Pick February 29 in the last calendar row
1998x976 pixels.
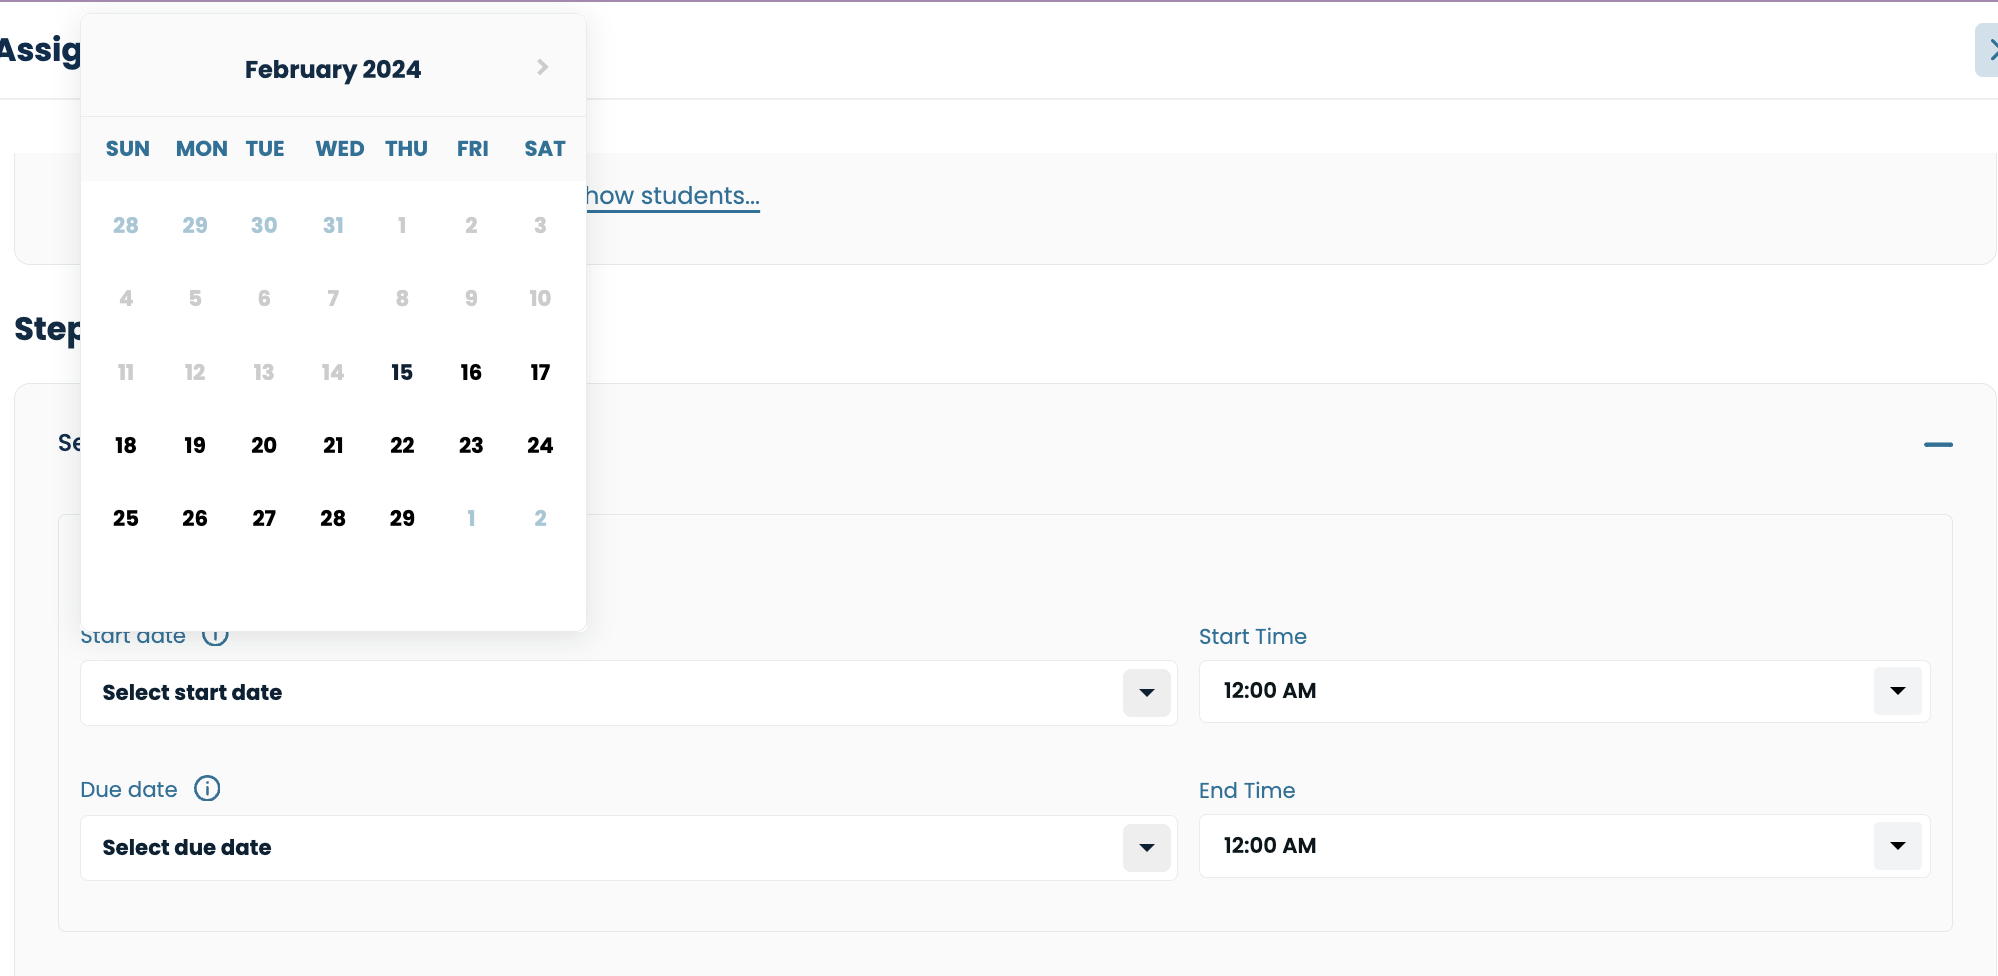[402, 518]
